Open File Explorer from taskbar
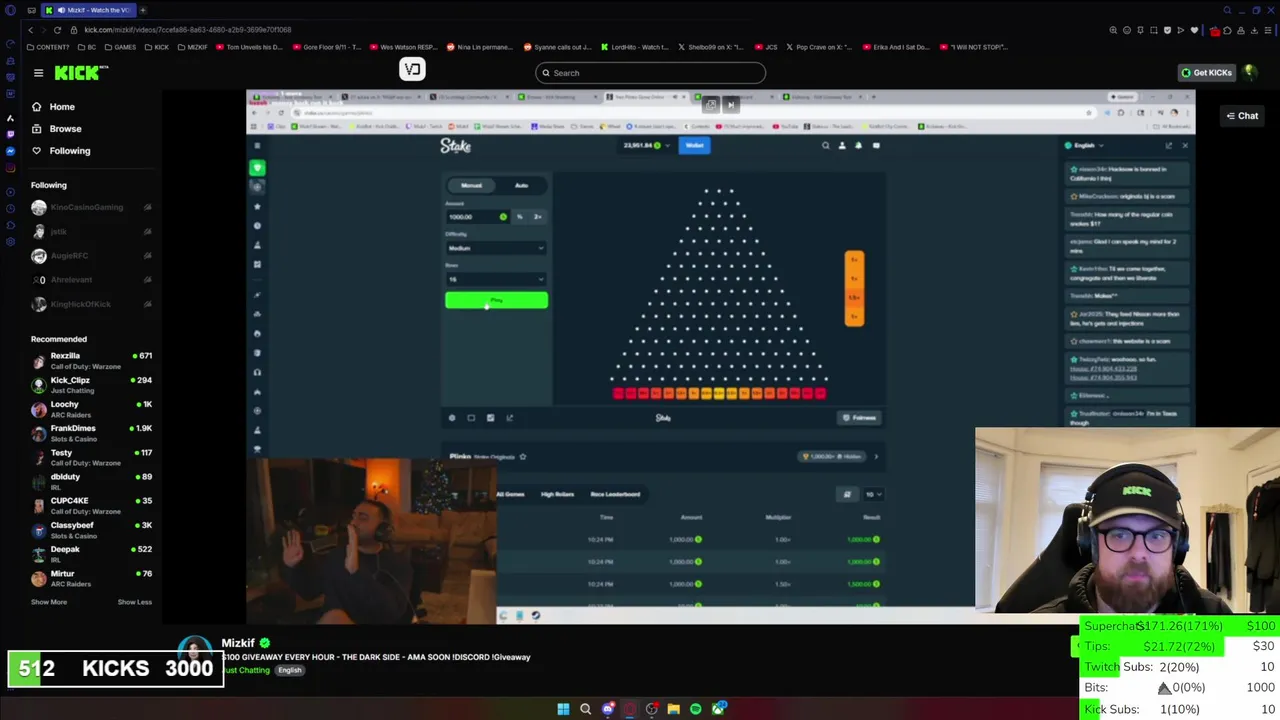 (x=673, y=709)
